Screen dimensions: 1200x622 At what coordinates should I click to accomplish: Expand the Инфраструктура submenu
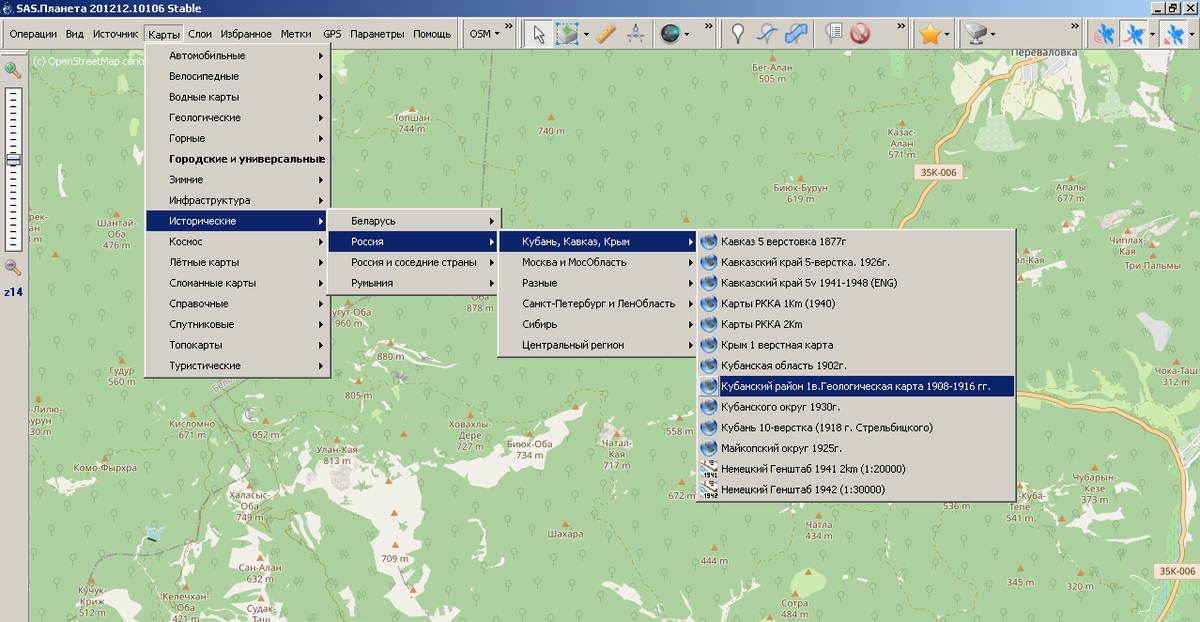[x=237, y=200]
